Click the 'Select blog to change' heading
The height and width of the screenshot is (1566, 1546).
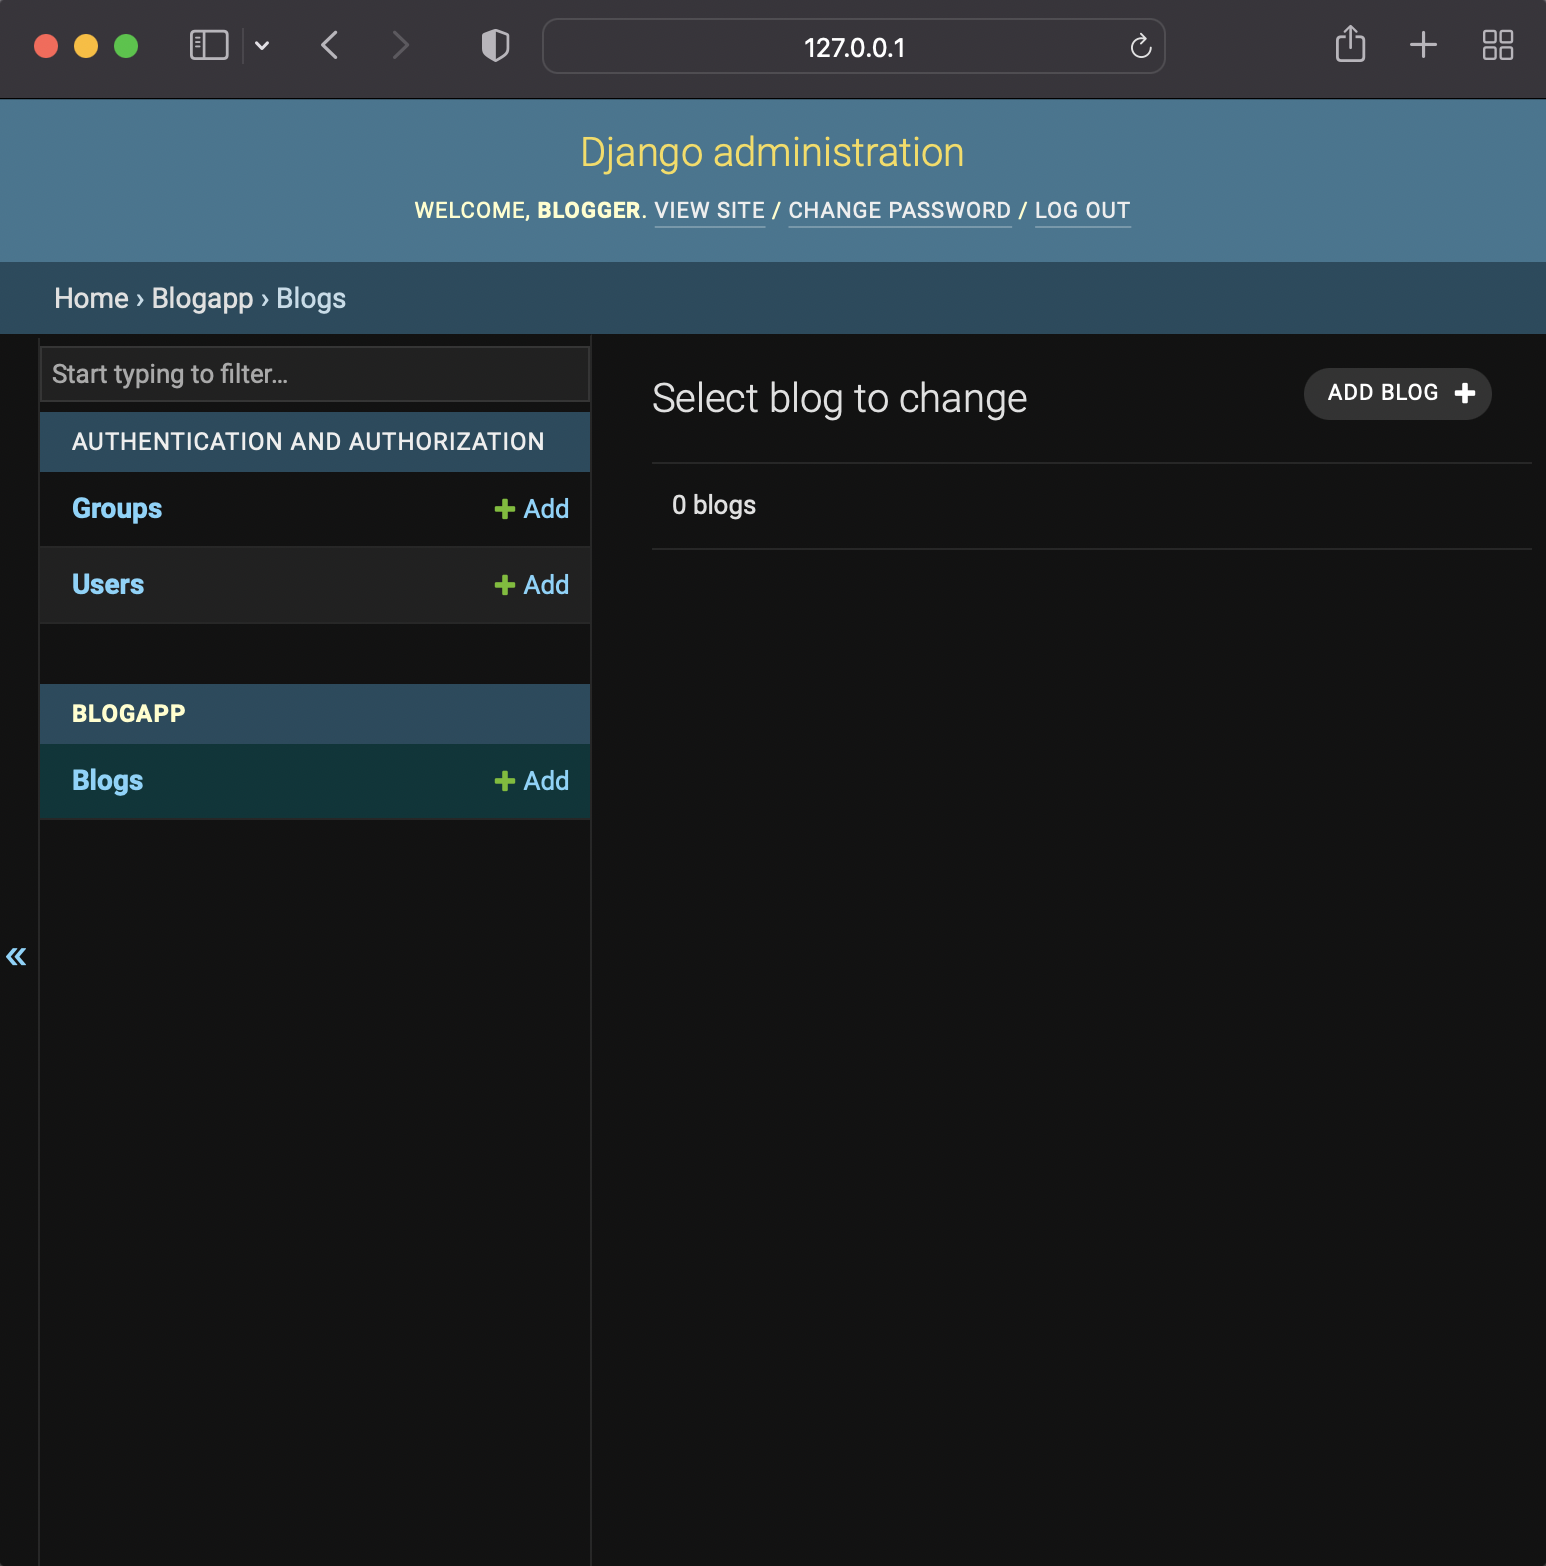pyautogui.click(x=840, y=398)
